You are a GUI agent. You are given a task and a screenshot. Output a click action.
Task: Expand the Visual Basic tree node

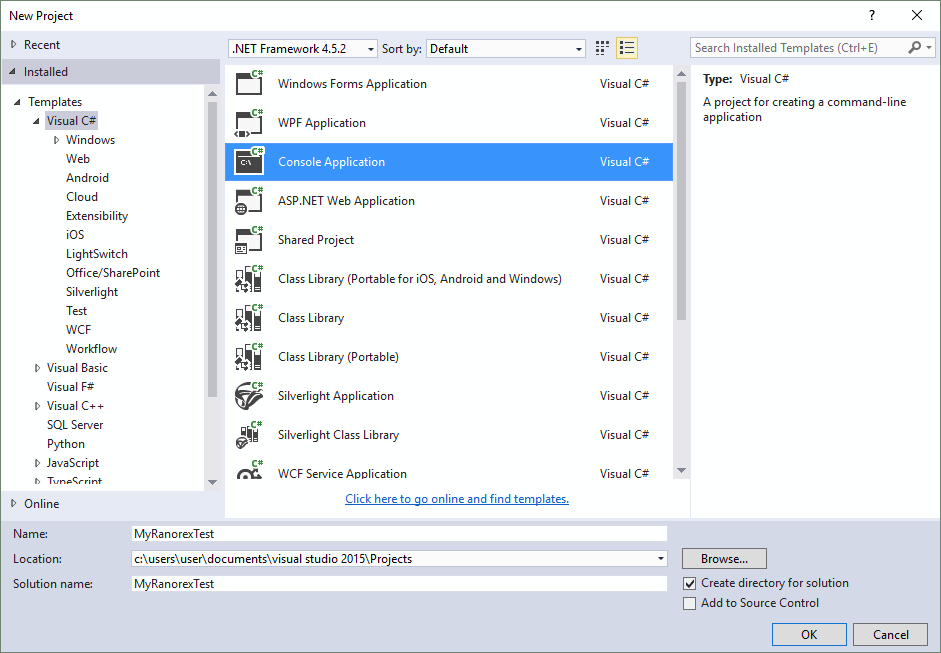[37, 368]
